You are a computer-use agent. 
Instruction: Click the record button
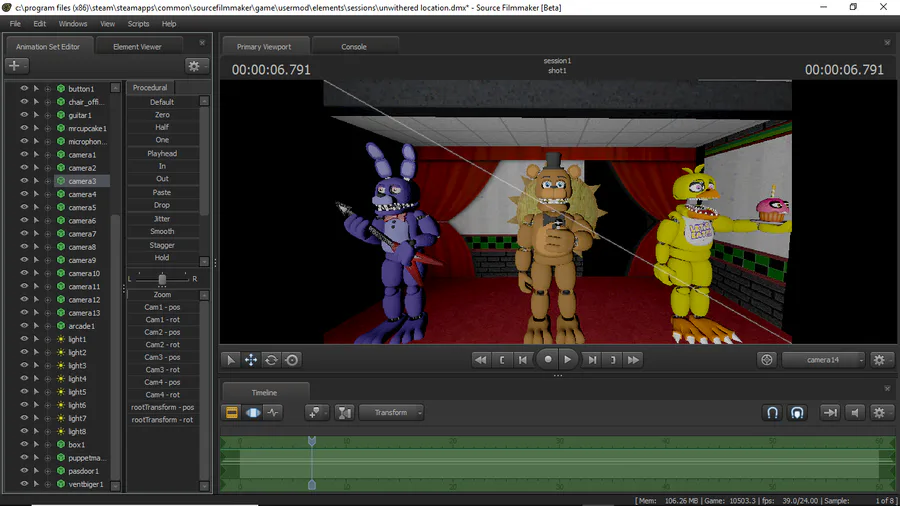tap(548, 360)
